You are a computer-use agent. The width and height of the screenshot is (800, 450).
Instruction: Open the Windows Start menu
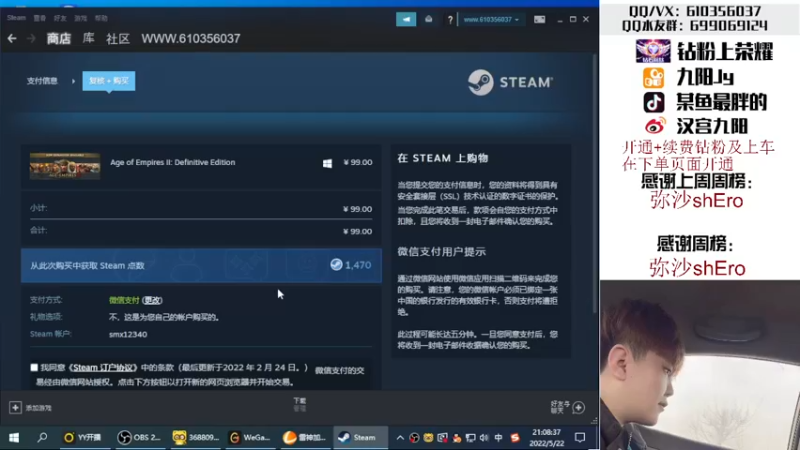[x=14, y=437]
